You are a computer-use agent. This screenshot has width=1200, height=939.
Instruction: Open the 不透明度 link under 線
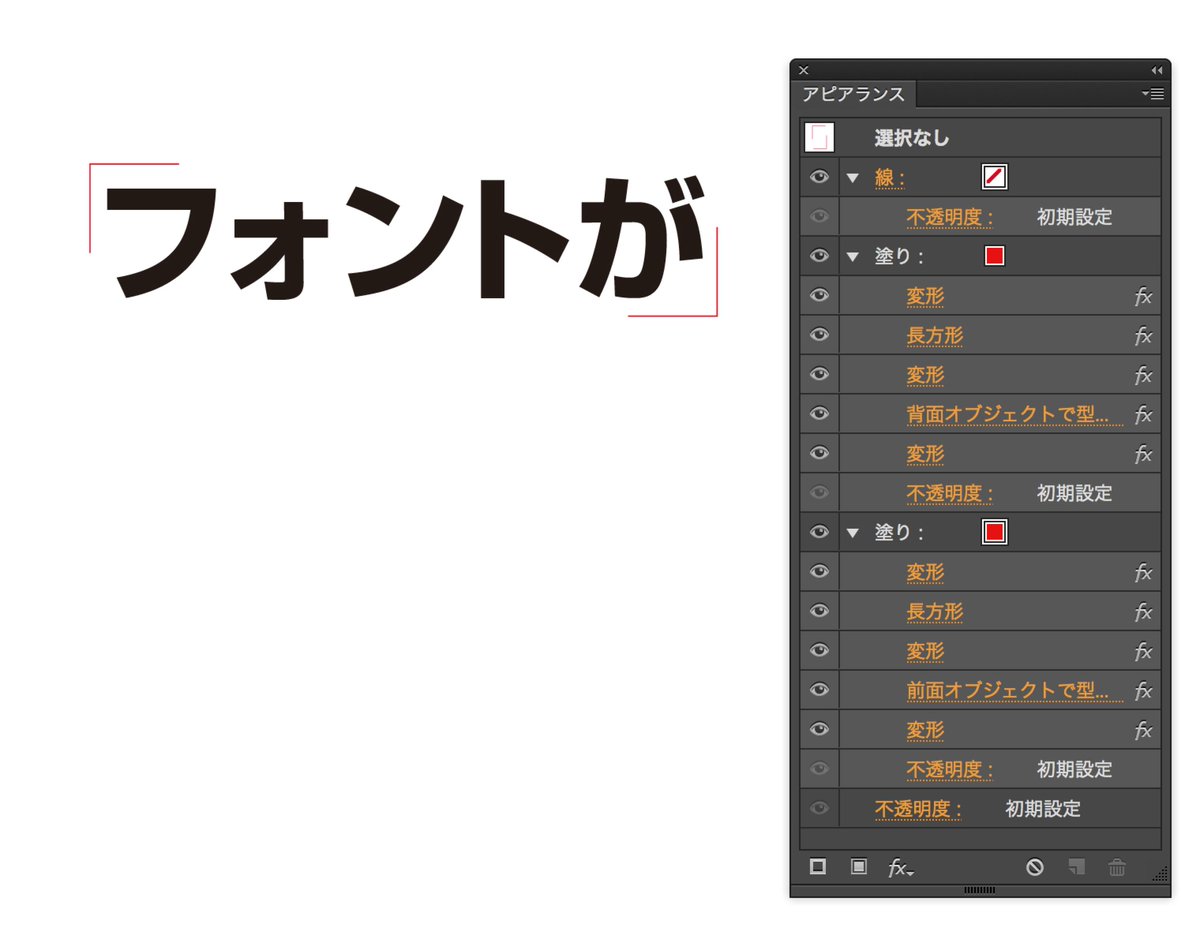click(950, 217)
